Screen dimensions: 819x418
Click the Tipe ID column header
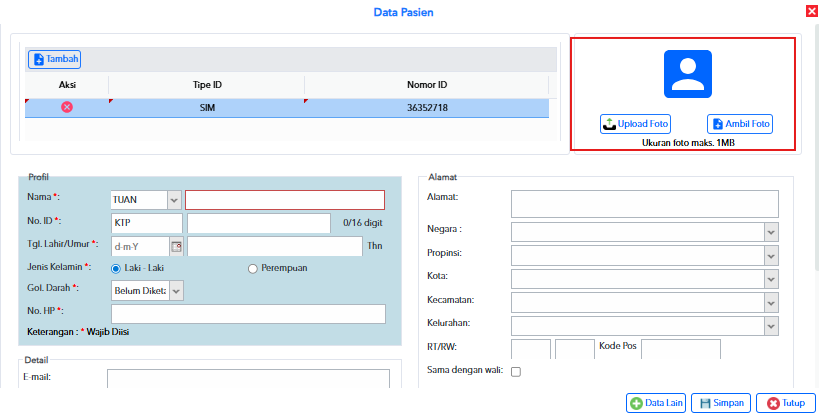(207, 85)
